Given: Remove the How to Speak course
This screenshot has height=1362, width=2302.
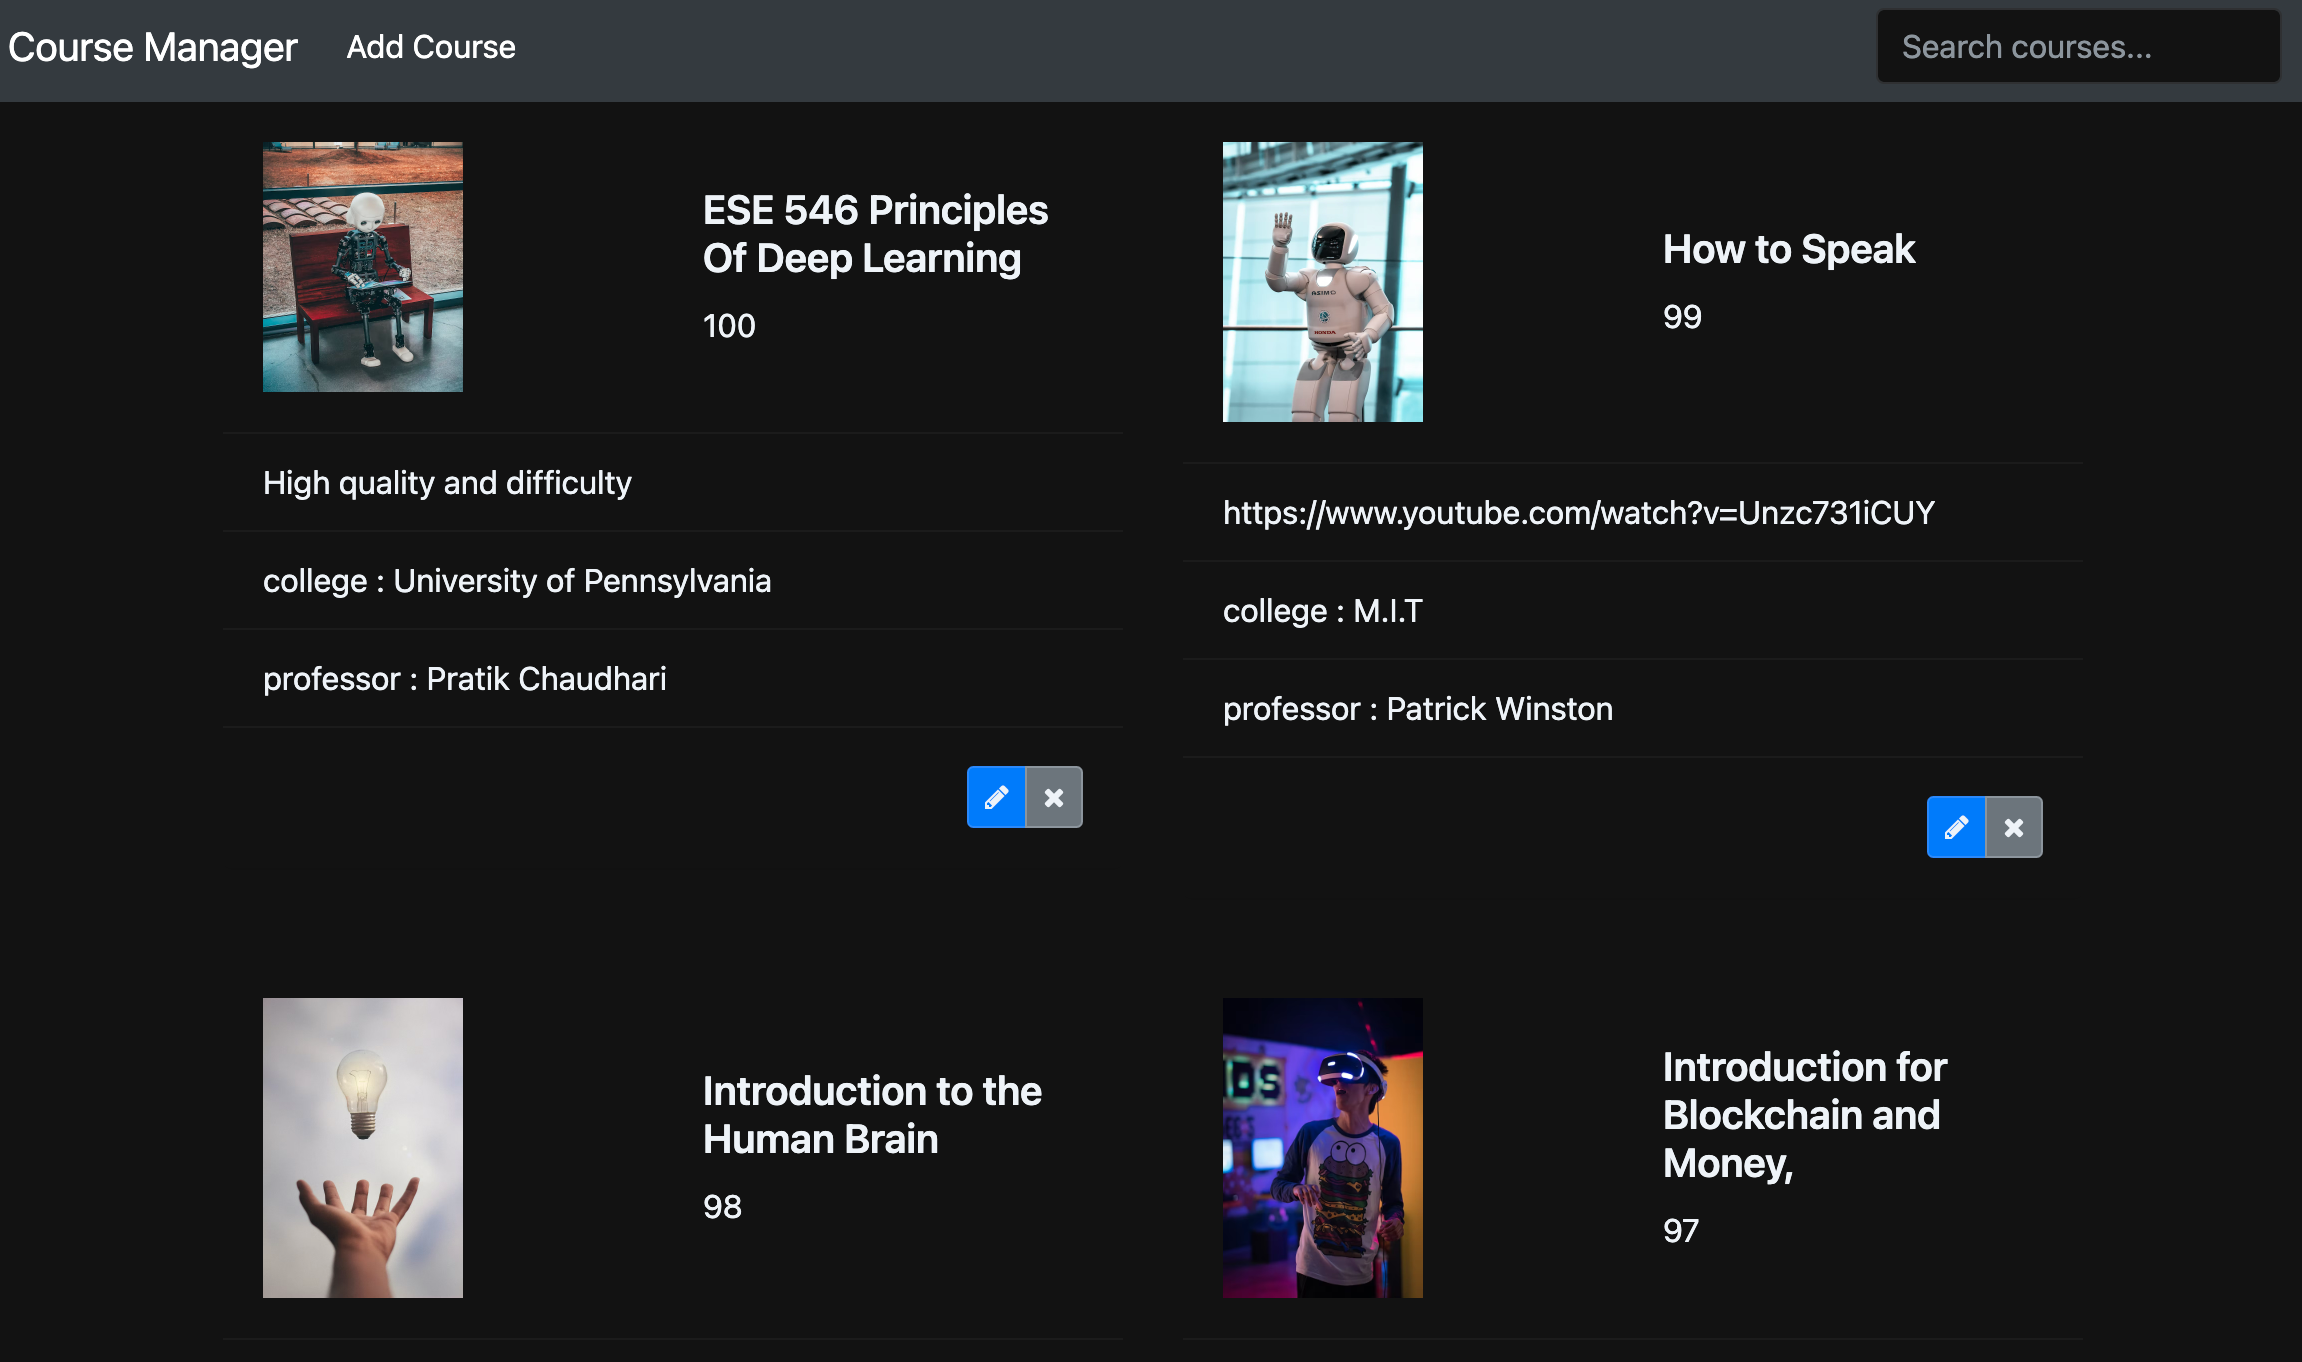Looking at the screenshot, I should [2014, 827].
